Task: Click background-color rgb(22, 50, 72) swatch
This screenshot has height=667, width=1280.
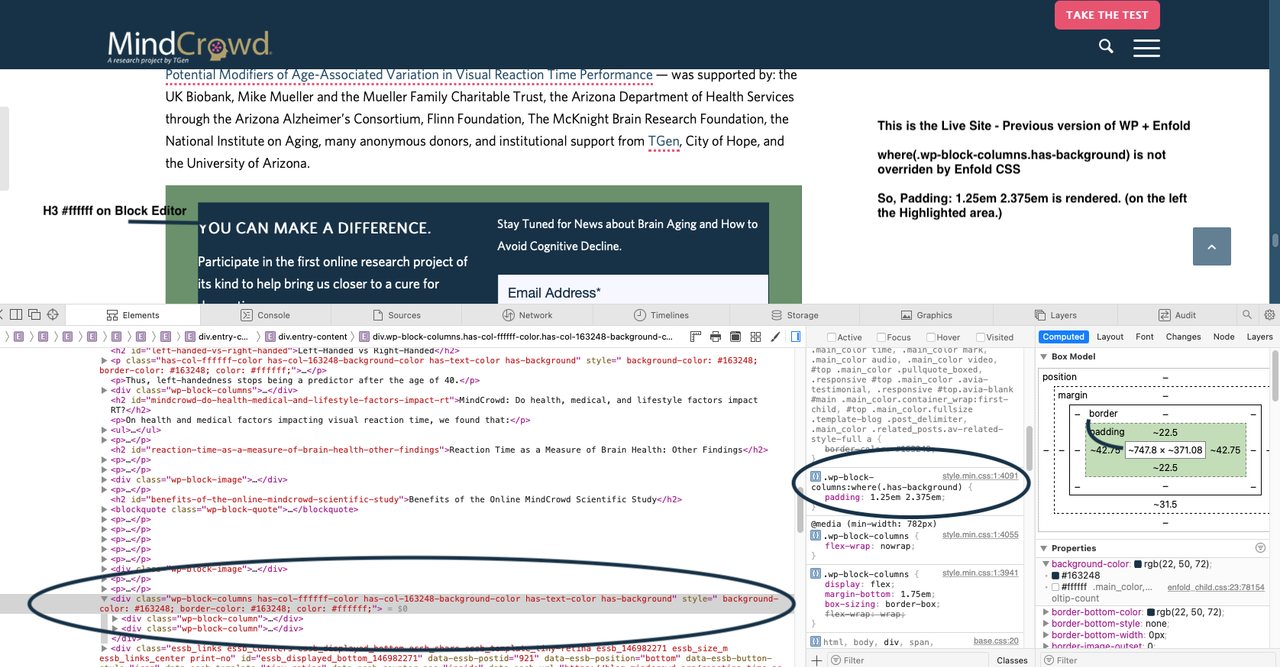Action: pos(1137,565)
